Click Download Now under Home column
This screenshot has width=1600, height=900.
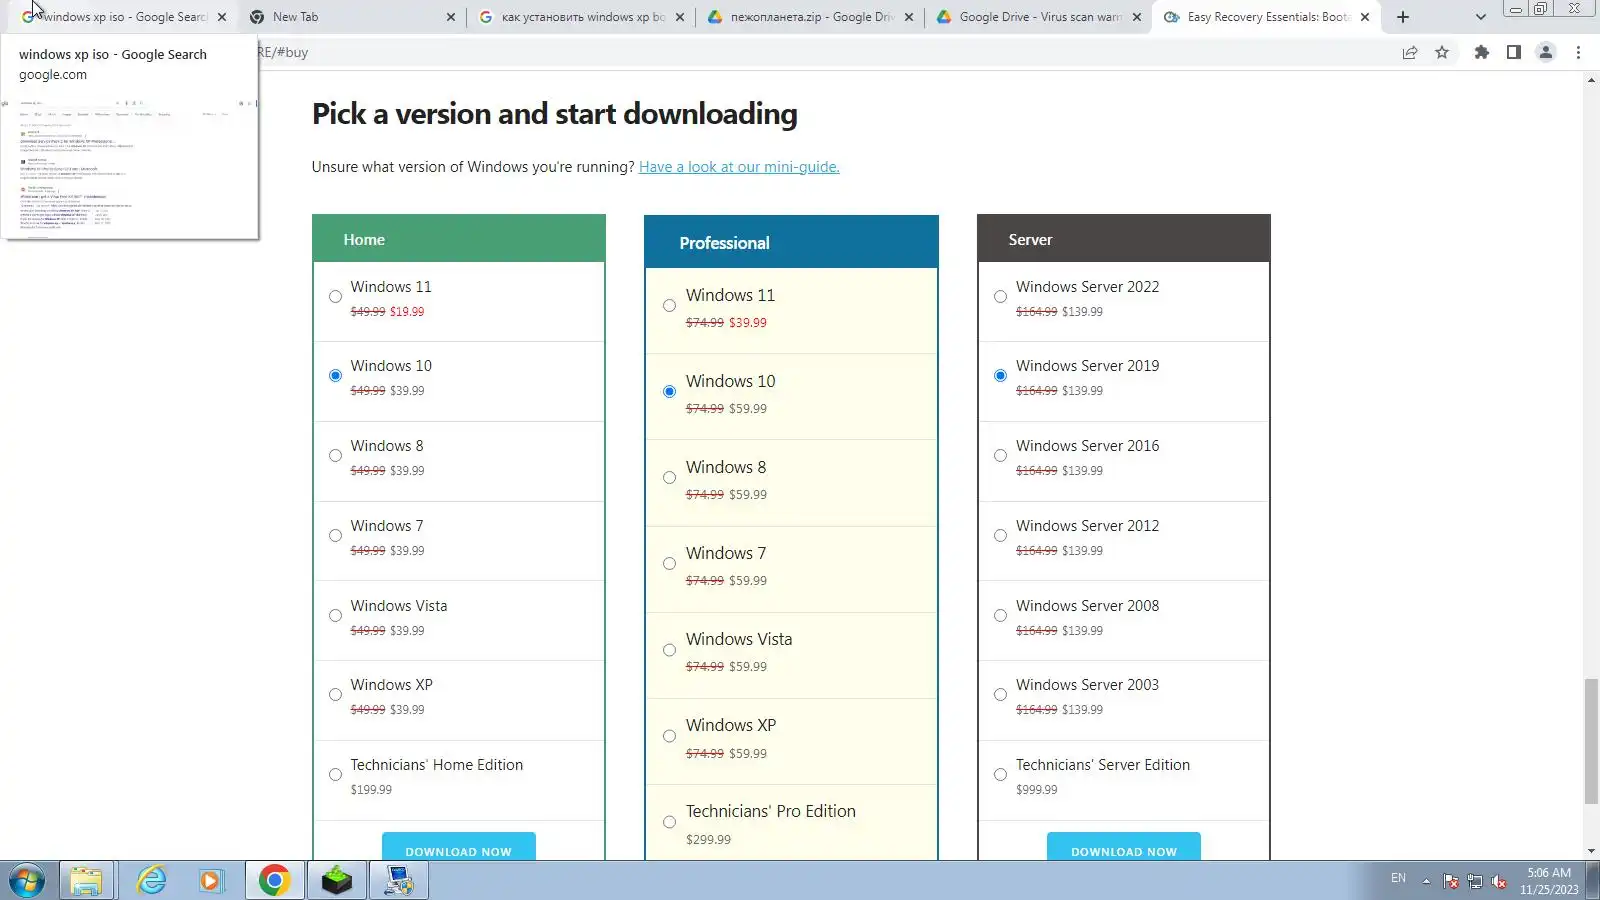coord(459,847)
